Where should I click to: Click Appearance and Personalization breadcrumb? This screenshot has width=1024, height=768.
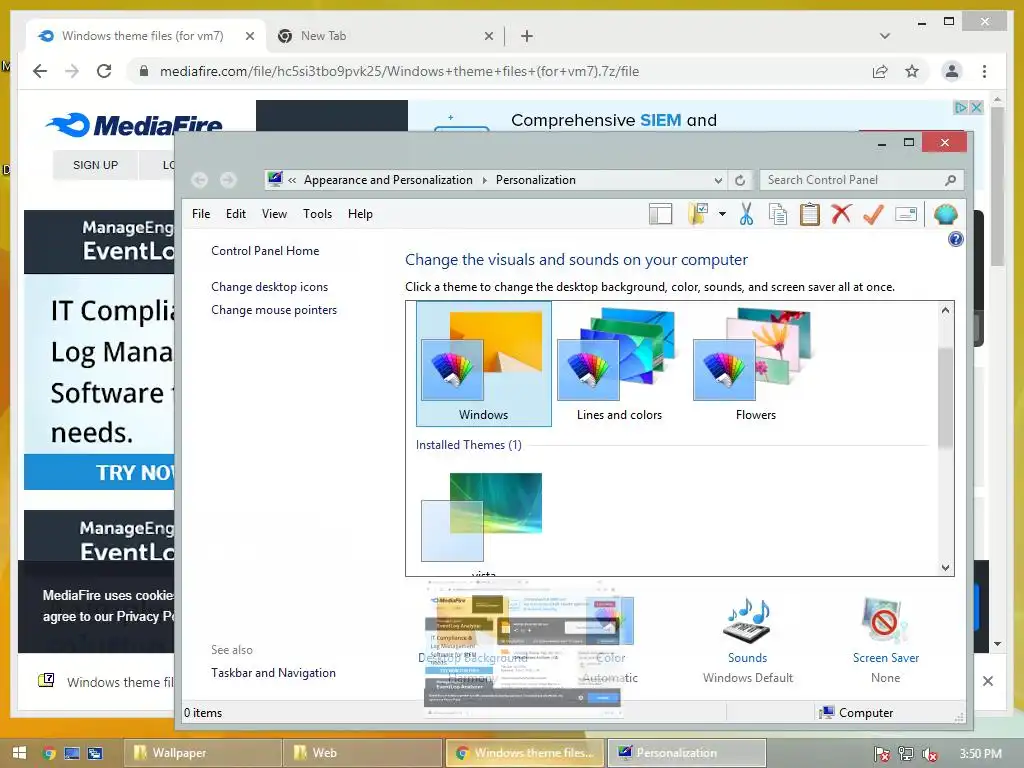tap(388, 180)
